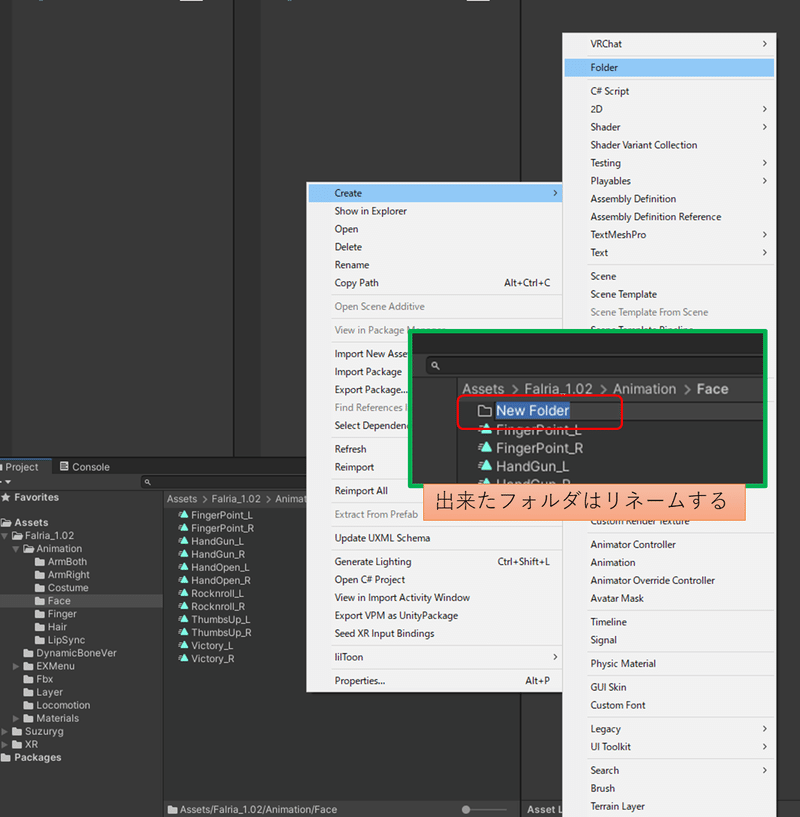This screenshot has width=800, height=817.
Task: Click Assets in the Project breadcrumb
Action: (x=182, y=499)
